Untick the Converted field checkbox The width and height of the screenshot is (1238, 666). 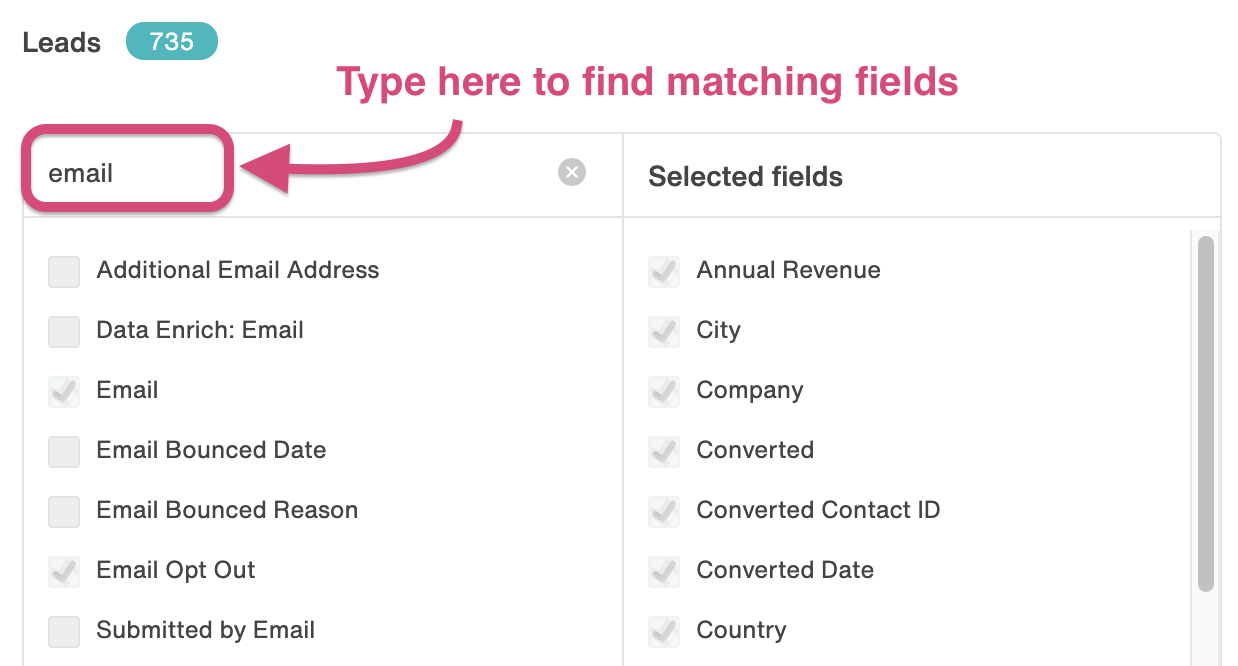[664, 451]
